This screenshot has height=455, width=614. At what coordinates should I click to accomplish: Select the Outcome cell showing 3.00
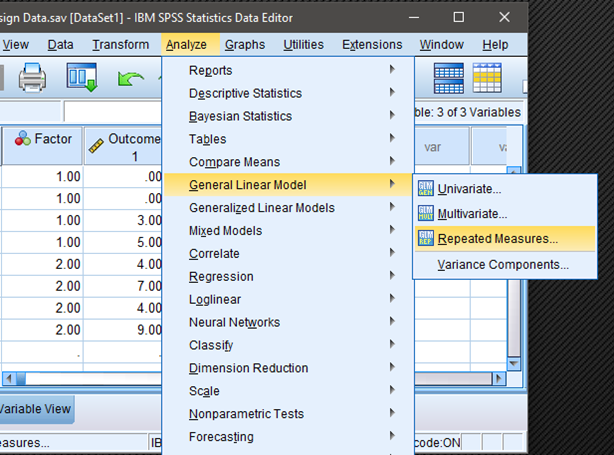point(123,220)
